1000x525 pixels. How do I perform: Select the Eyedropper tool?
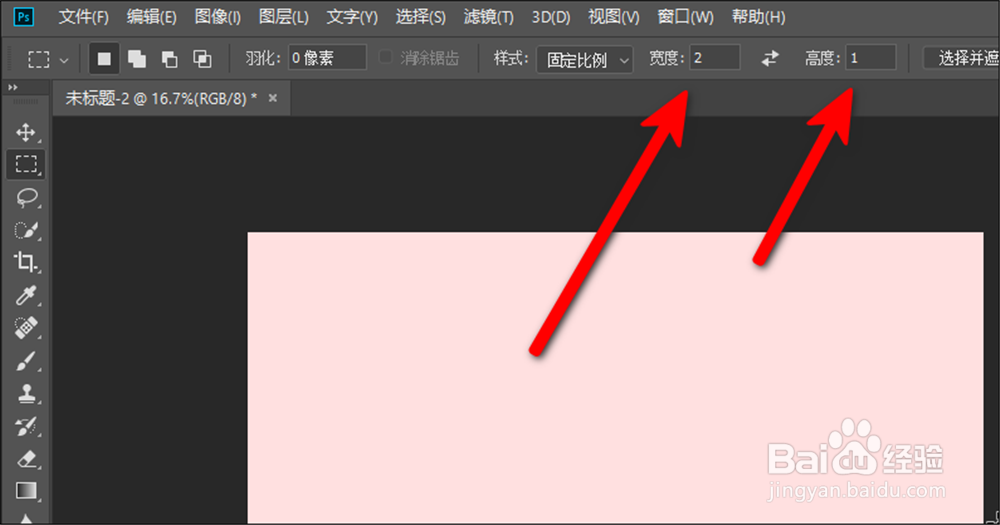(26, 295)
